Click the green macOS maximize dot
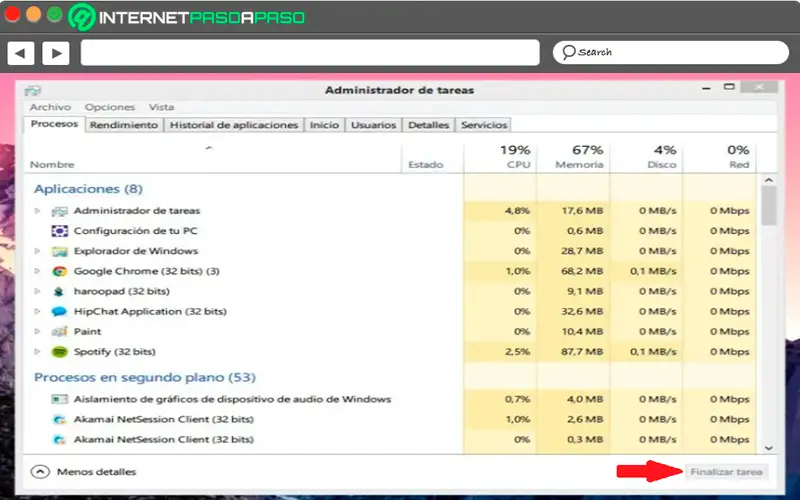The height and width of the screenshot is (500, 800). (55, 14)
